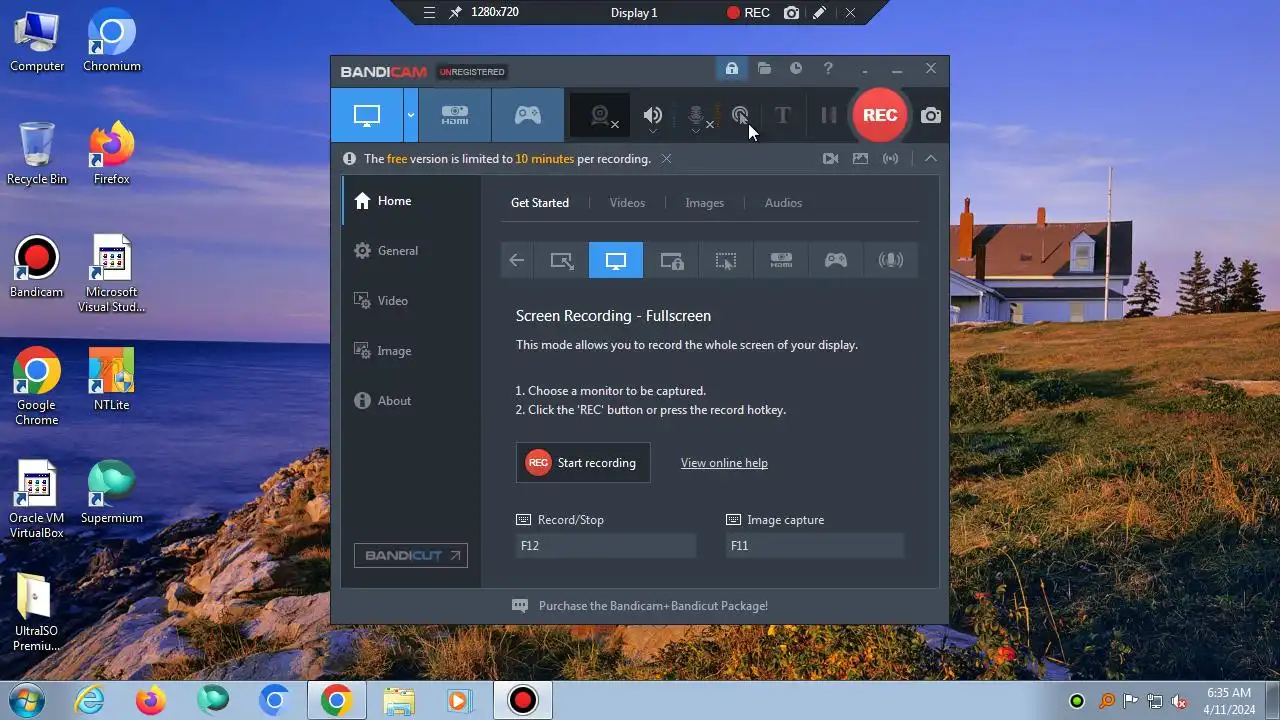Image resolution: width=1280 pixels, height=720 pixels.
Task: Switch to the Videos tab
Action: [628, 203]
